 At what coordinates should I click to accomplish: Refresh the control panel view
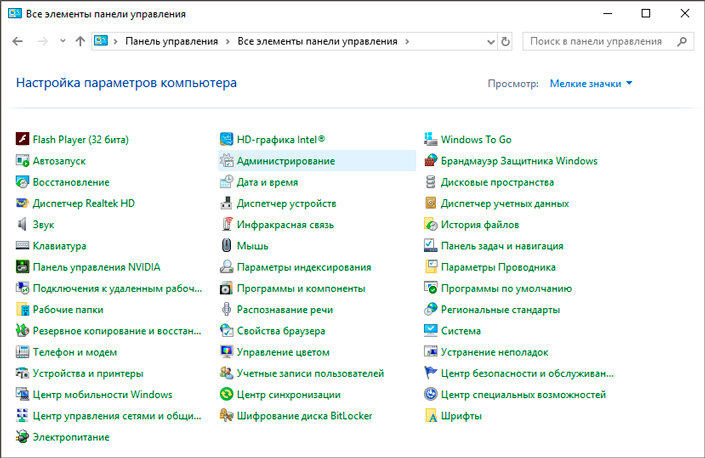[x=505, y=41]
